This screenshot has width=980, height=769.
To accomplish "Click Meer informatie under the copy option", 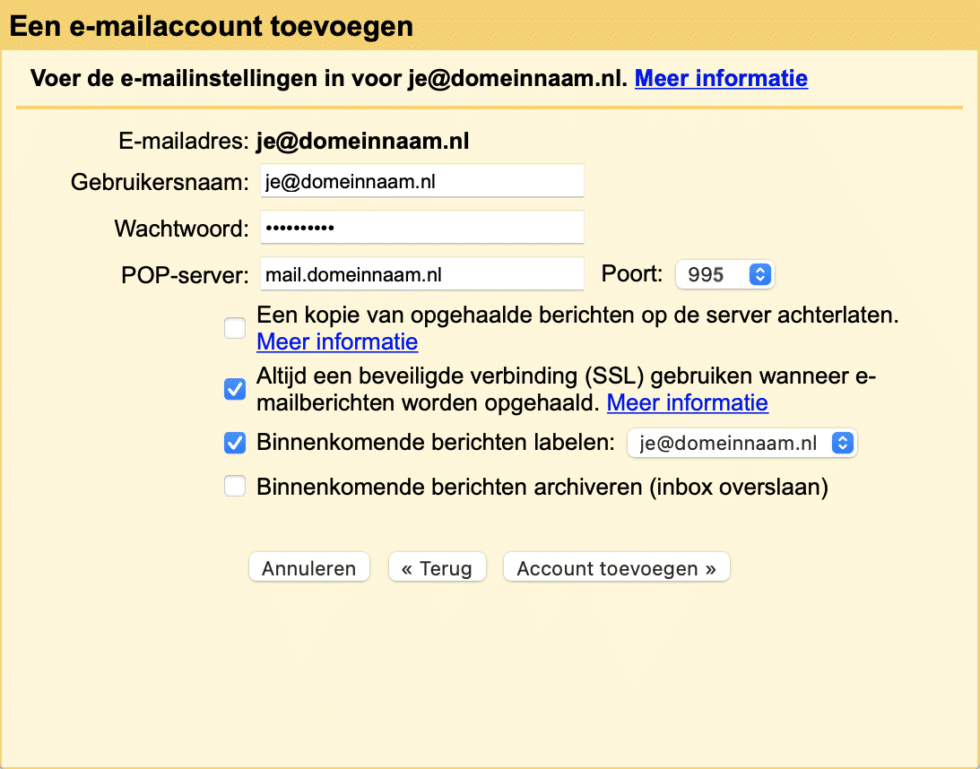I will (x=337, y=342).
